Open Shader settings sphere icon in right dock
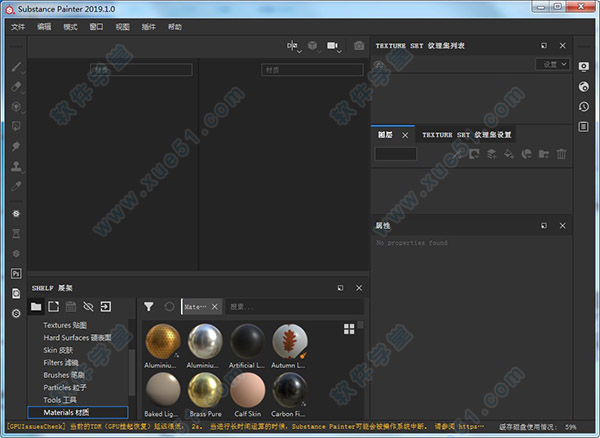 pyautogui.click(x=584, y=87)
